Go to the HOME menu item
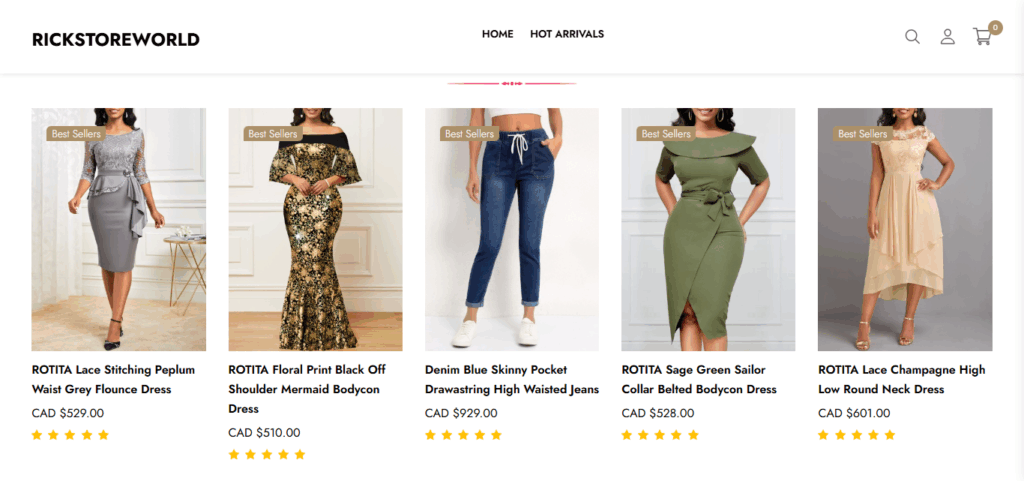Image resolution: width=1024 pixels, height=481 pixels. [x=497, y=34]
